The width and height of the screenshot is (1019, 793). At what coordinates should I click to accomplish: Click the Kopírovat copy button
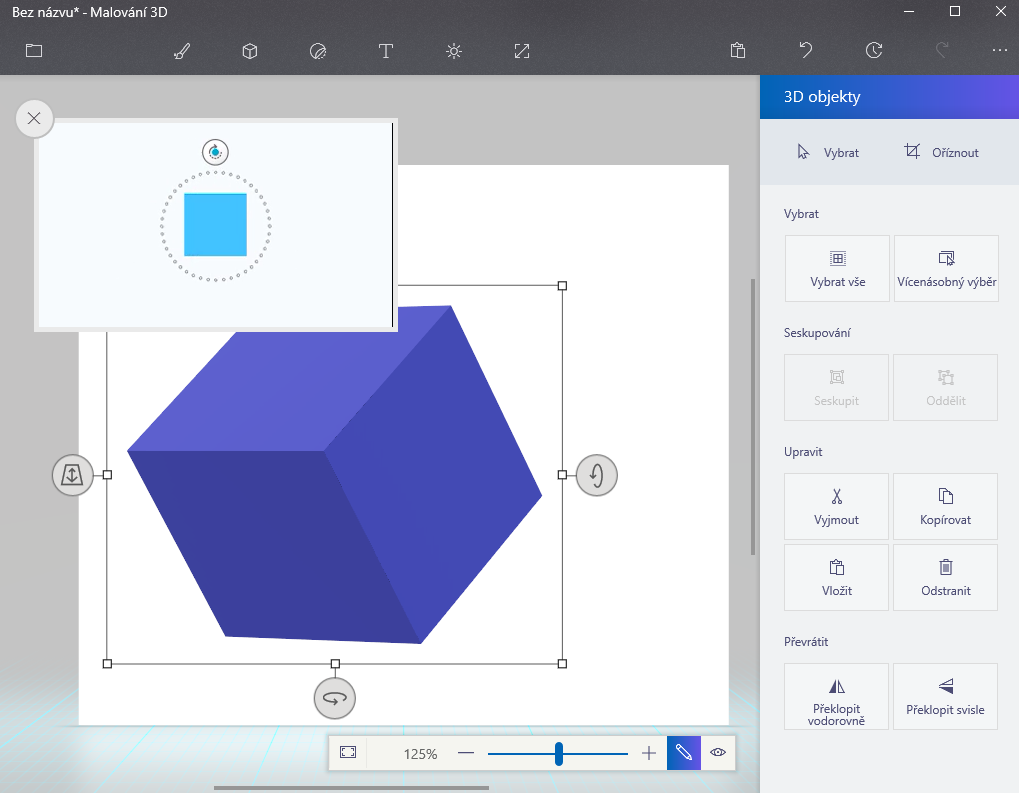tap(946, 506)
